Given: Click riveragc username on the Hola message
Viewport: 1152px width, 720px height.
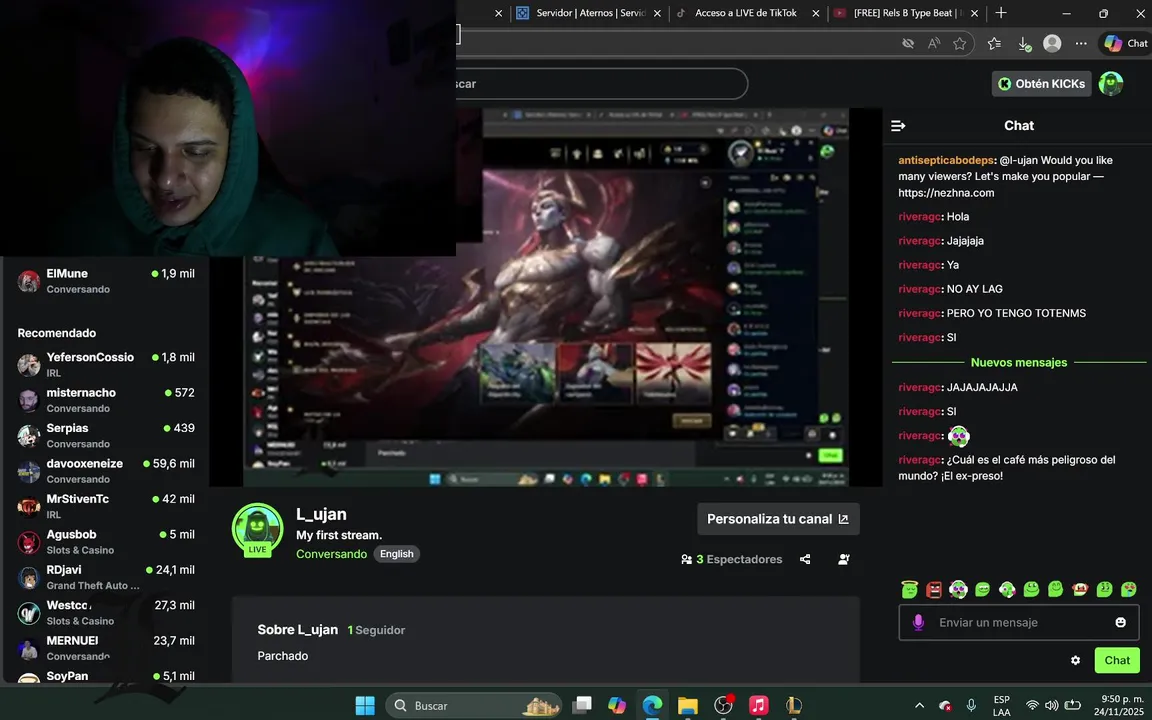Looking at the screenshot, I should (920, 217).
